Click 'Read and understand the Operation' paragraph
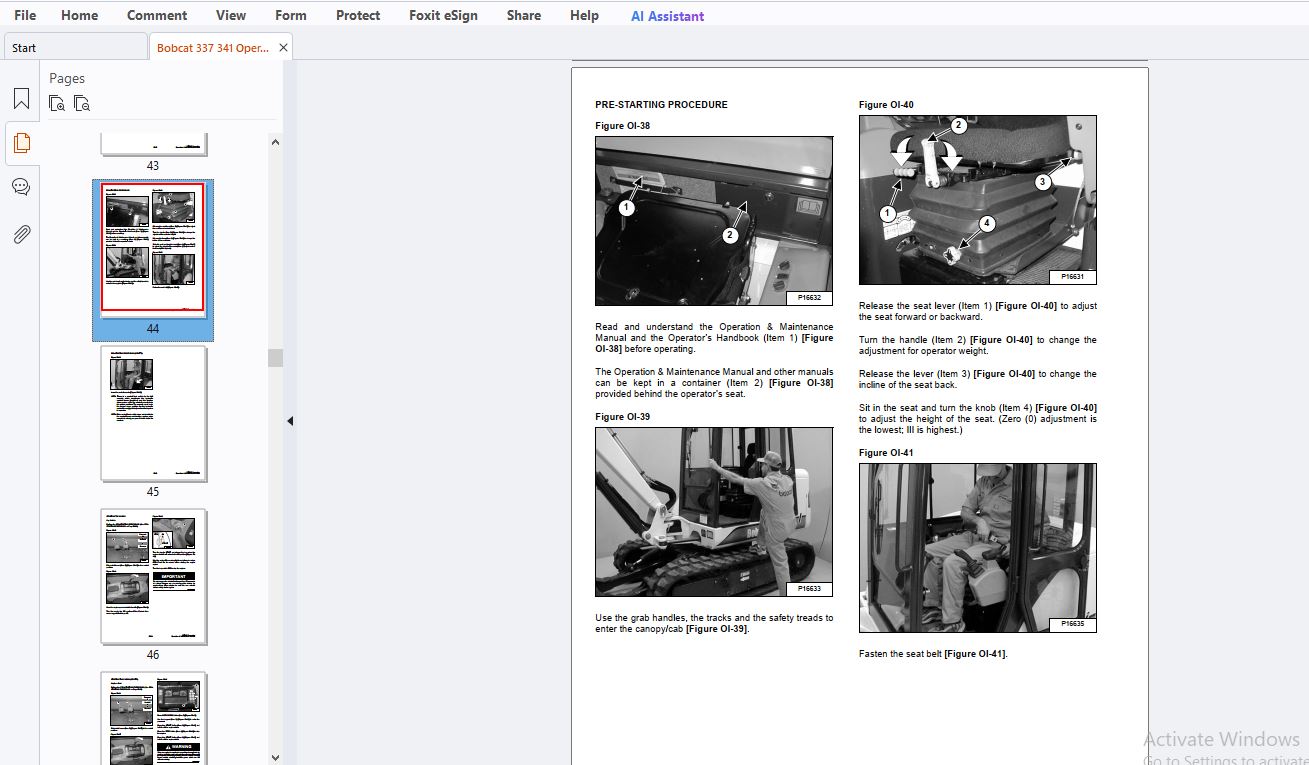Screen dimensions: 1309x765 point(714,338)
